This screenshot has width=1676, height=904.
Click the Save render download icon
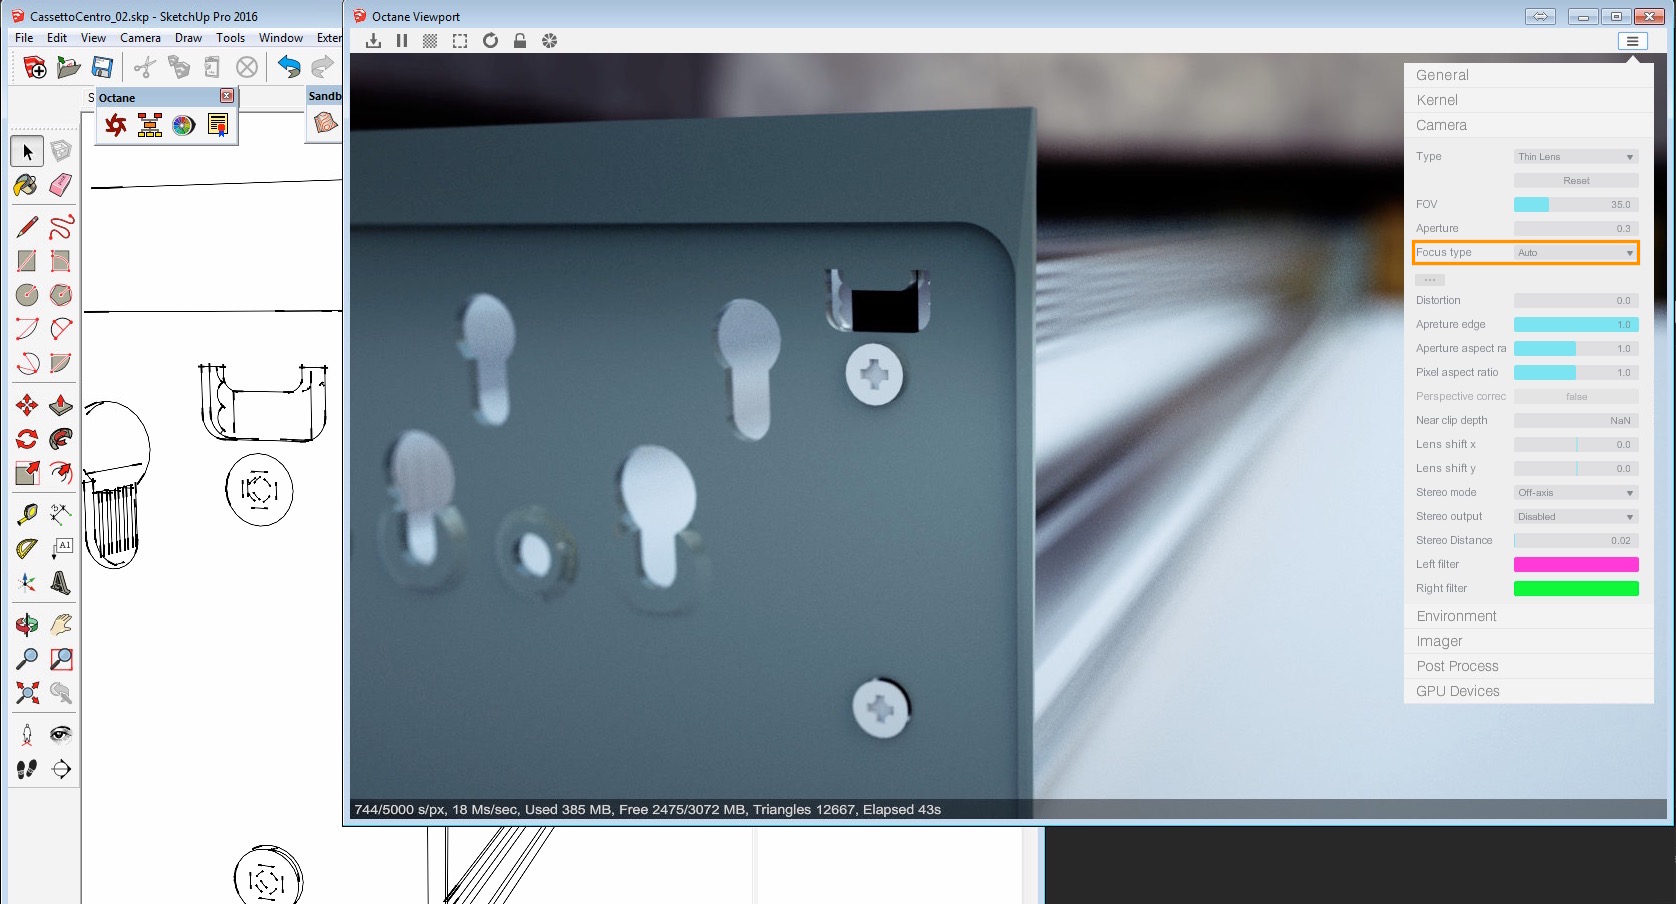(373, 41)
